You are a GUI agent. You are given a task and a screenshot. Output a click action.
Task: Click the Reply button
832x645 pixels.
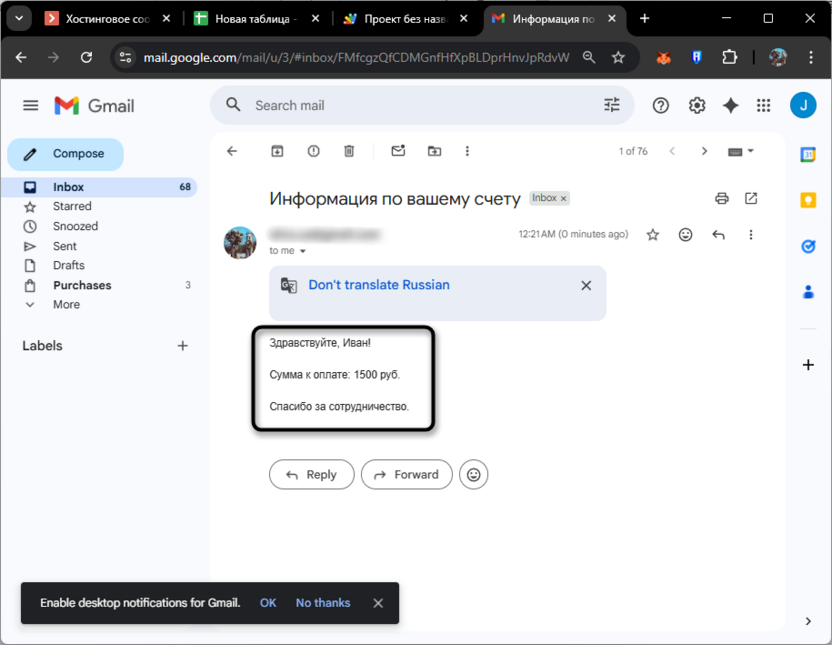[x=311, y=474]
